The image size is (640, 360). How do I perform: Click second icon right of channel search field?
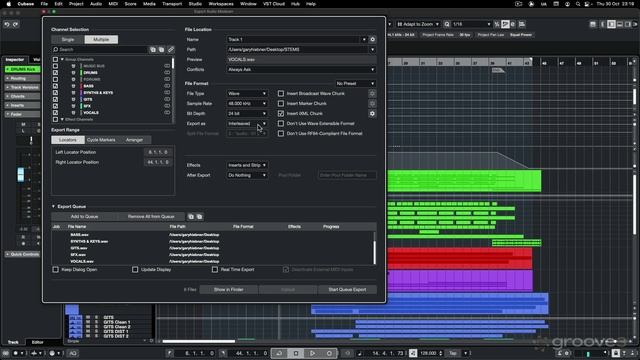[162, 49]
